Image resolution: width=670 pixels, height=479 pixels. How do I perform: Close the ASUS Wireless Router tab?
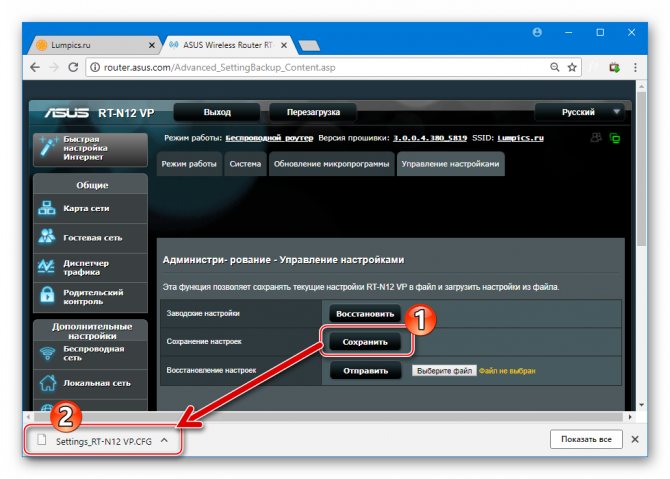284,45
